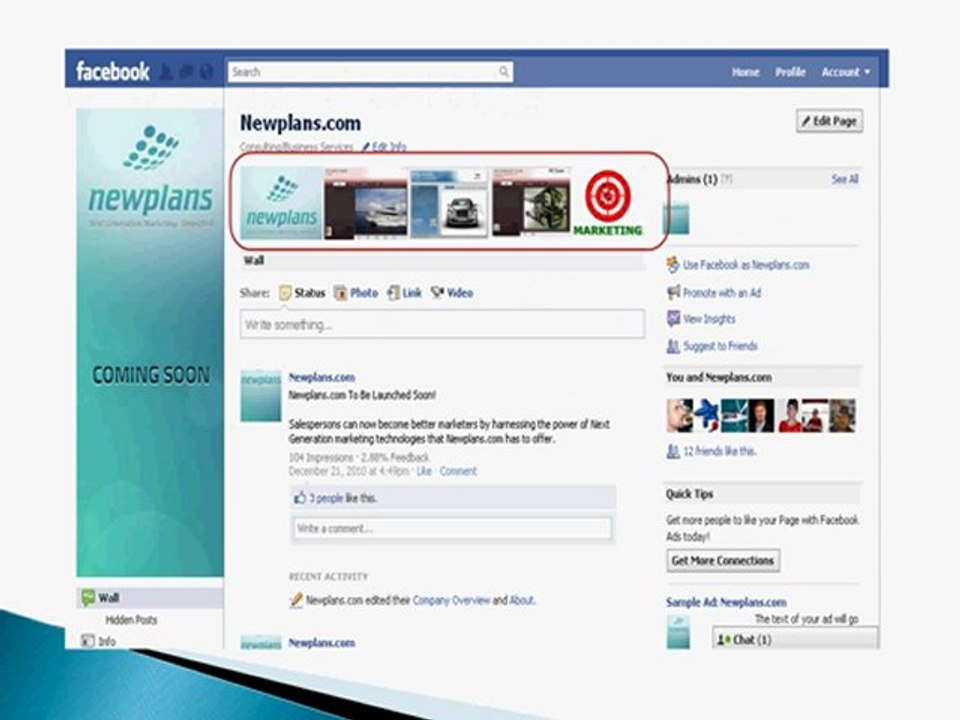Open friend requests icon in header
Screen dimensions: 960x720
pyautogui.click(x=165, y=72)
